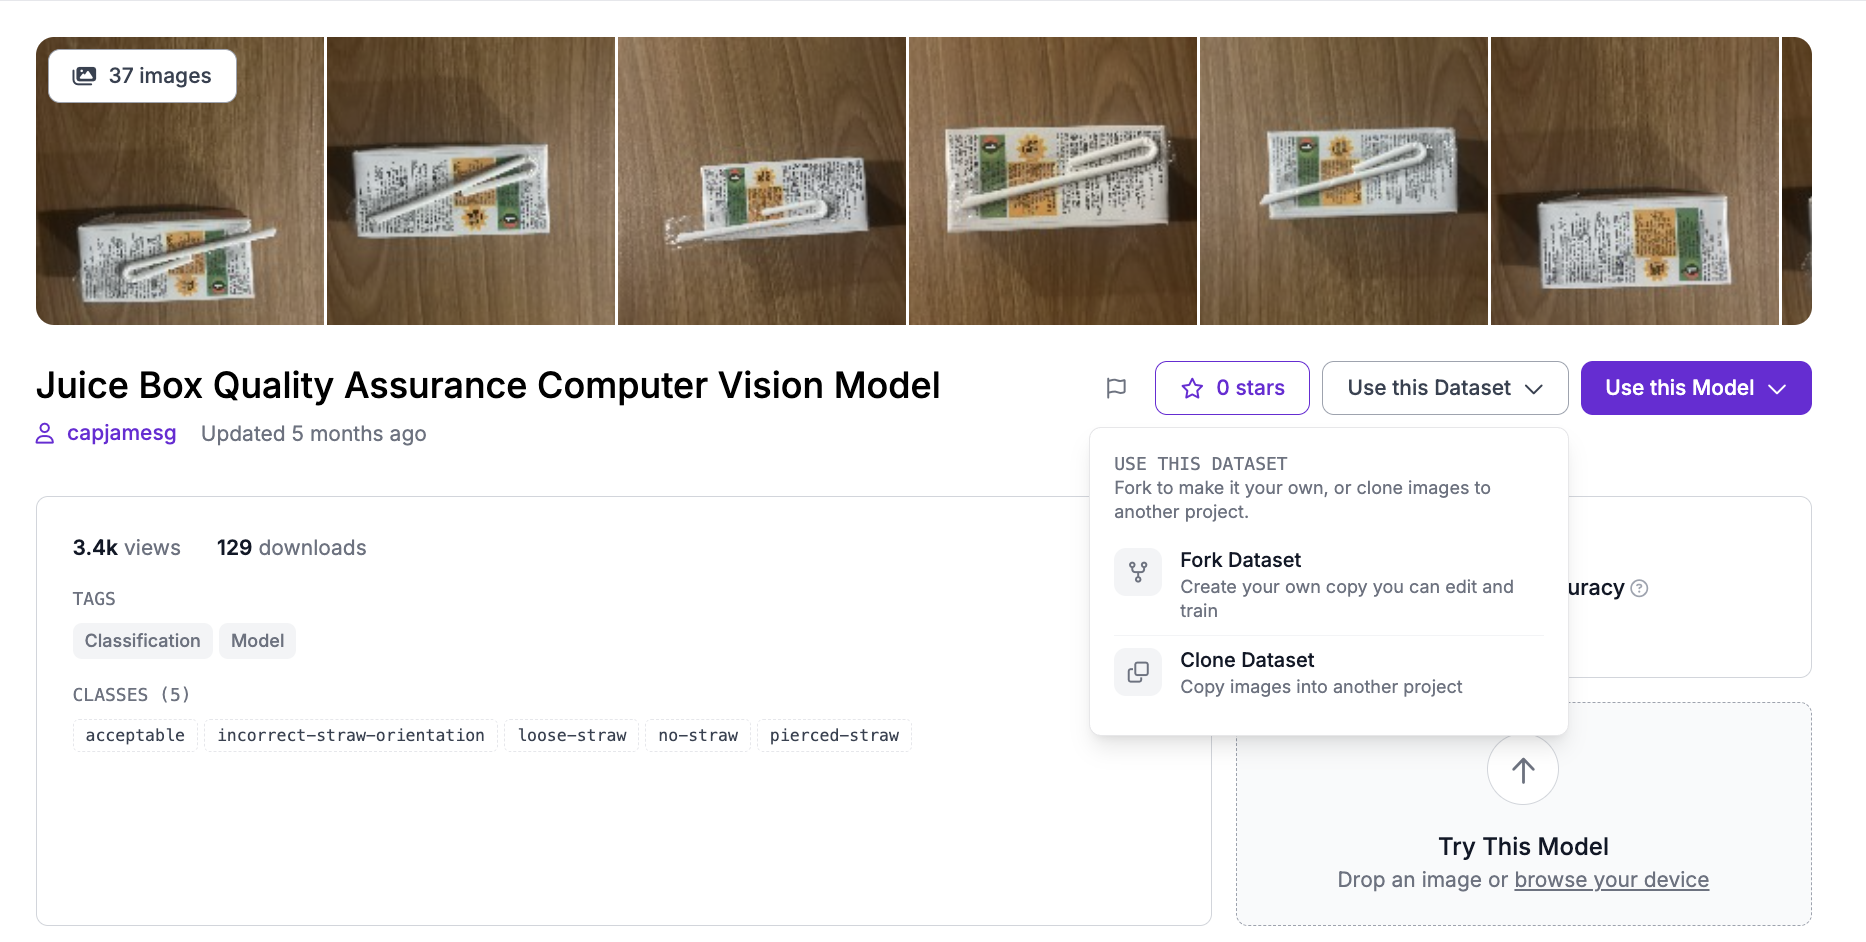This screenshot has width=1866, height=942.
Task: Click the accuracy help question mark icon
Action: 1639,588
